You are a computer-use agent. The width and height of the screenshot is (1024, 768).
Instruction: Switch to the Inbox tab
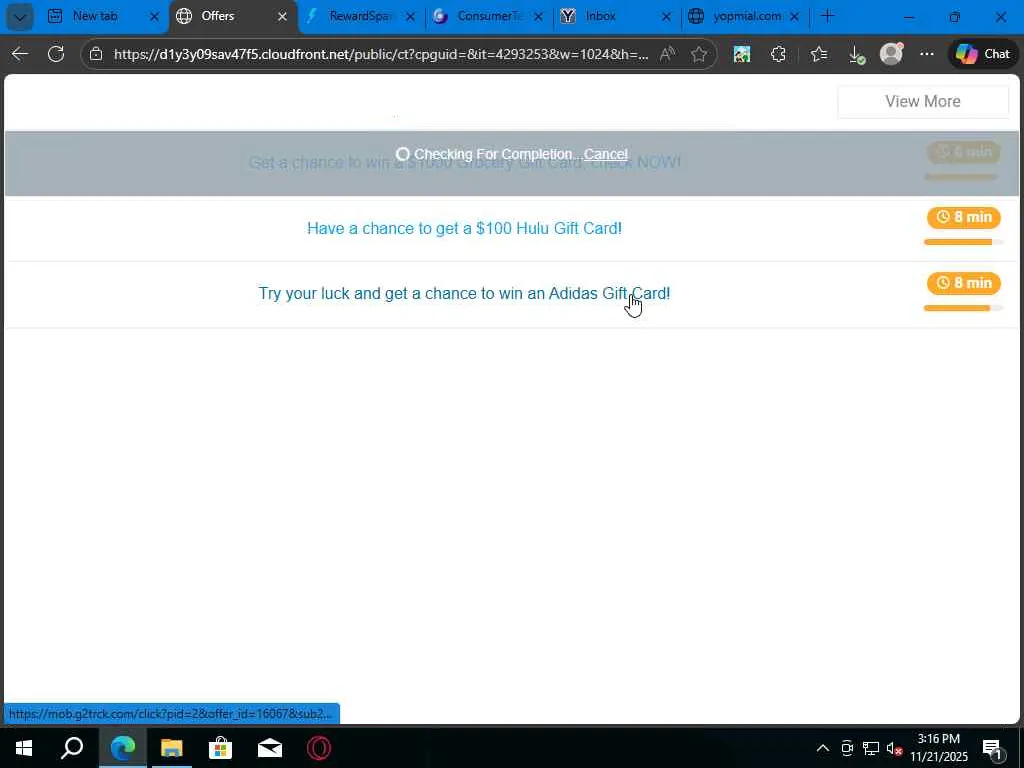tap(600, 16)
